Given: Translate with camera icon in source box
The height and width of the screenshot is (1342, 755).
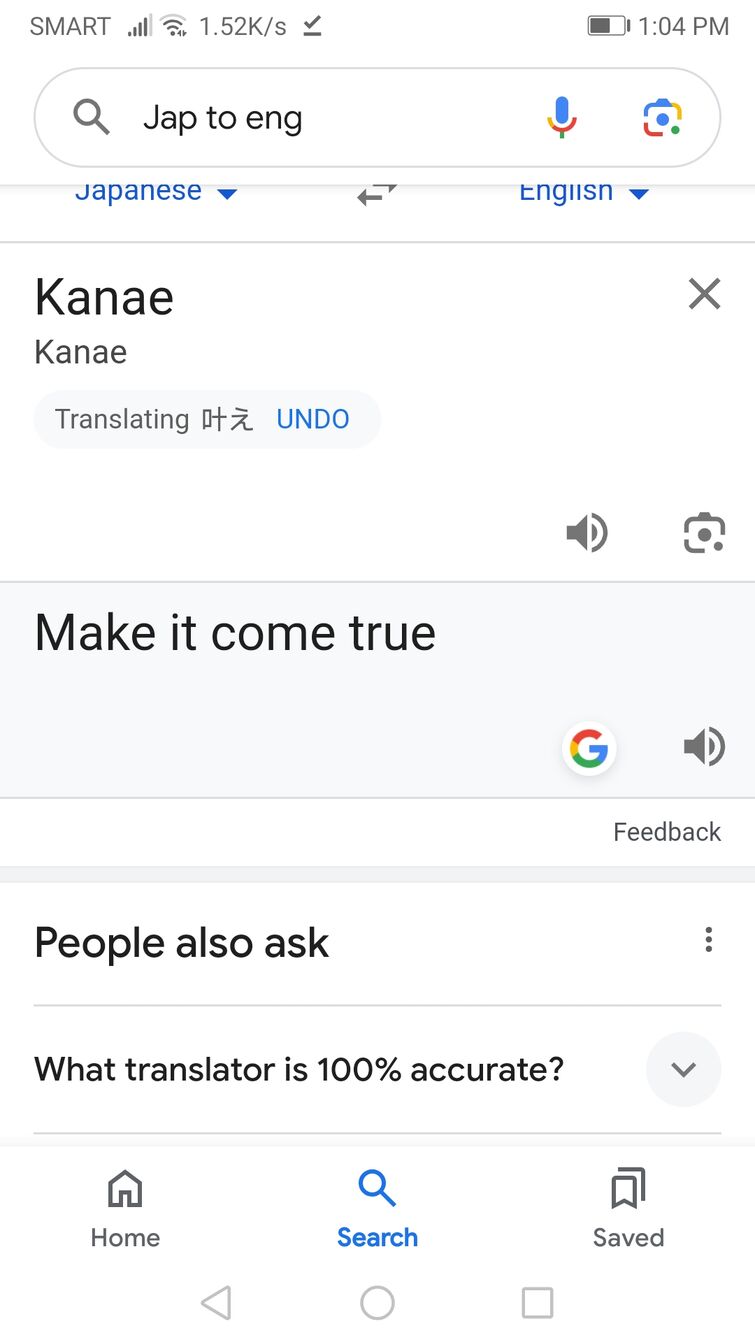Looking at the screenshot, I should (x=704, y=533).
